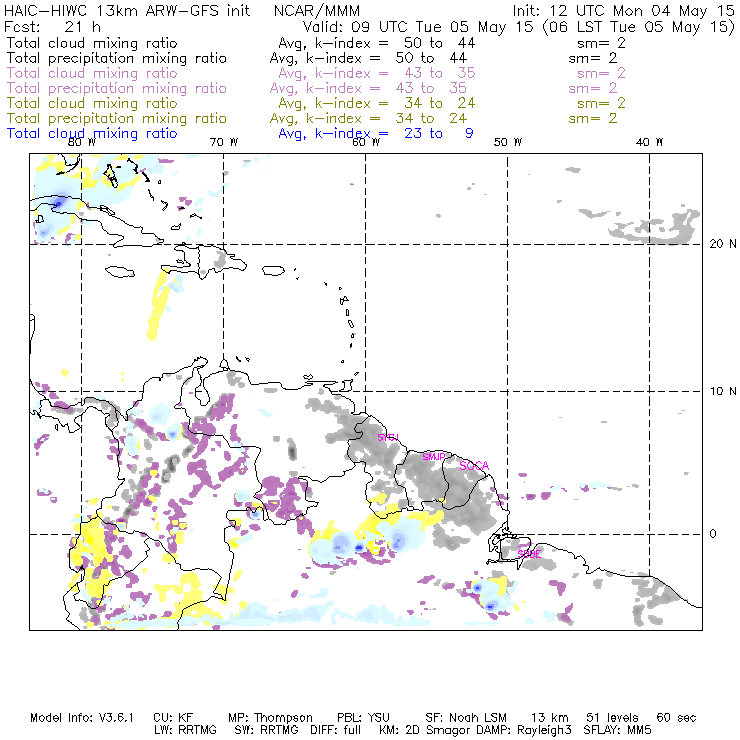Select purple 'Total precipitation mixing ratio' legend label

click(x=117, y=89)
